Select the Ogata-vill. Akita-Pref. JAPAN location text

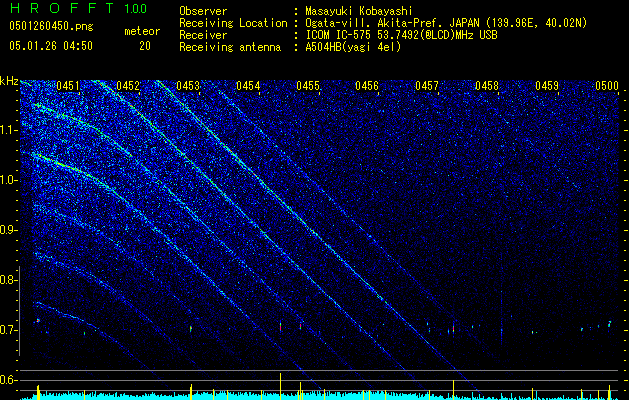446,23
